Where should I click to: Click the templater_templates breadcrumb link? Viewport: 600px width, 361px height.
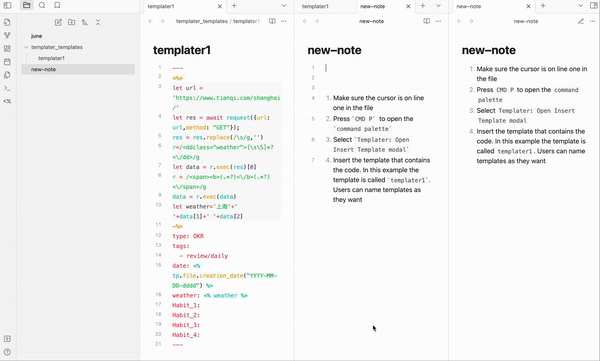[x=202, y=21]
